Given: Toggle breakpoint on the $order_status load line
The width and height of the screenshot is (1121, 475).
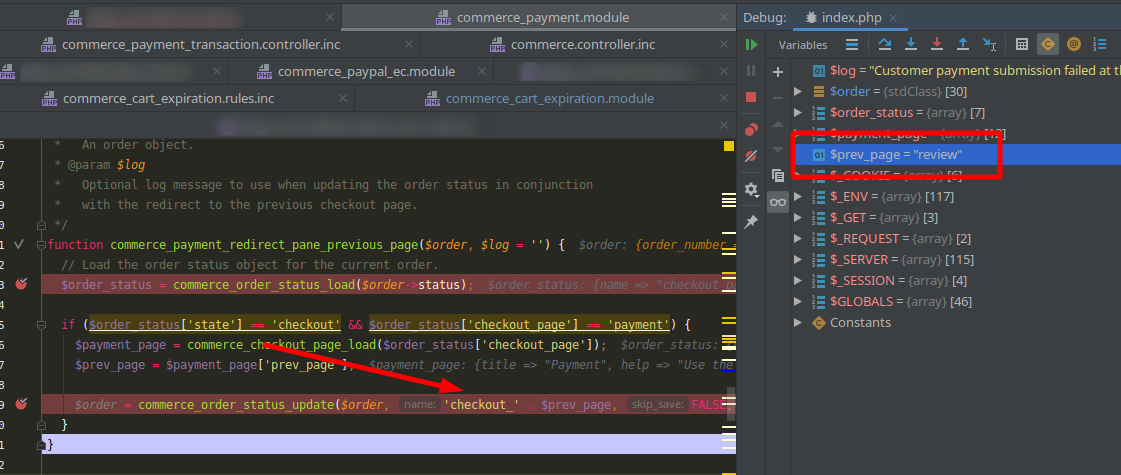Looking at the screenshot, I should pyautogui.click(x=21, y=285).
